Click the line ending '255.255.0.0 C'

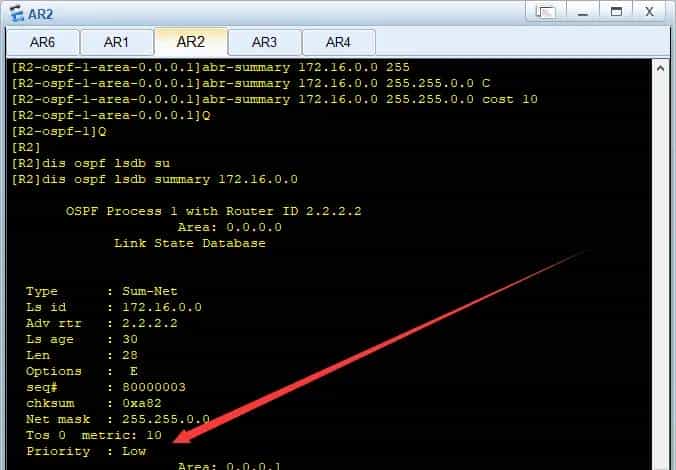pos(250,83)
